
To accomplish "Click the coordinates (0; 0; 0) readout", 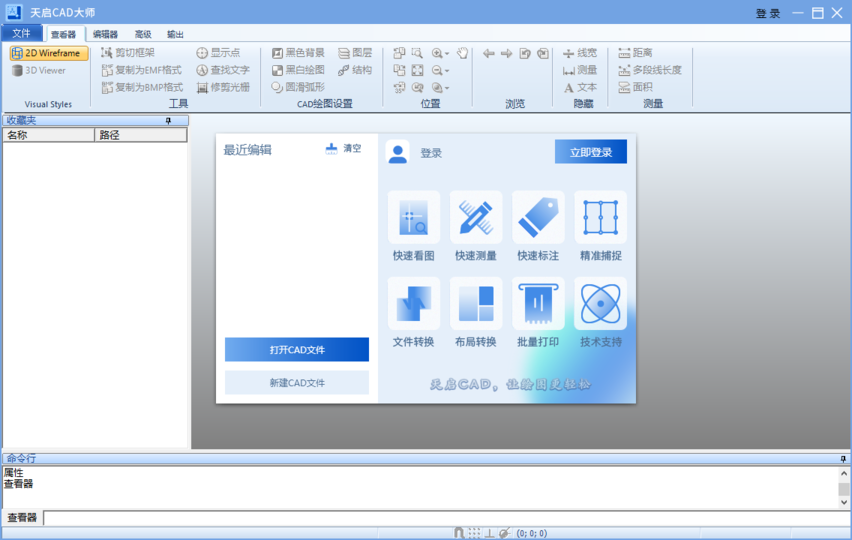I will (x=531, y=533).
